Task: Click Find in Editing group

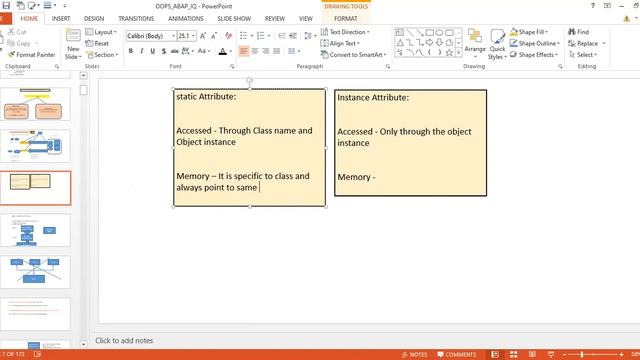Action: 578,32
